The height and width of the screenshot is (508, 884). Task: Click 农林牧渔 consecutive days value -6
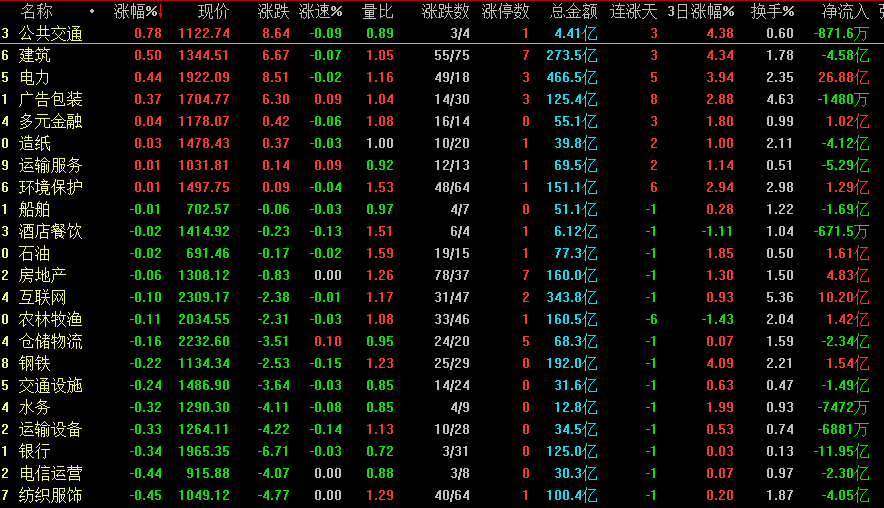651,319
